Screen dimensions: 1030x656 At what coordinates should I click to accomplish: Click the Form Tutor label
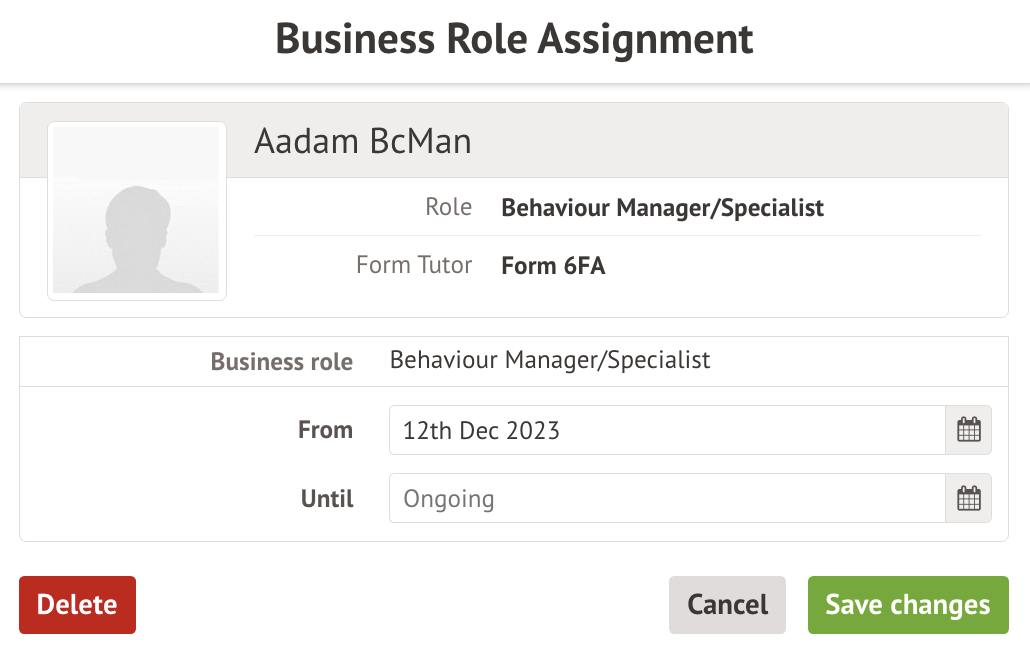coord(414,266)
